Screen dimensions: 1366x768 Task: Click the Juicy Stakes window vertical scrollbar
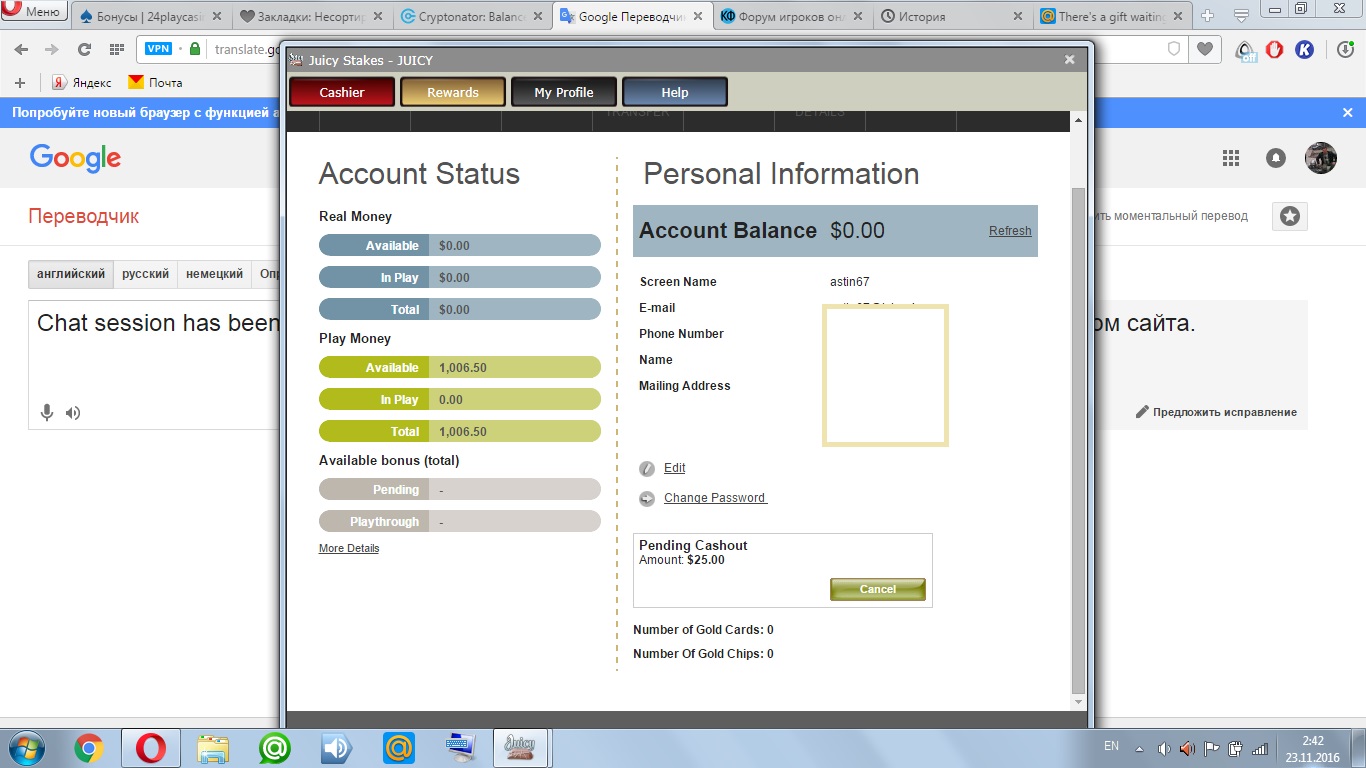tap(1077, 440)
